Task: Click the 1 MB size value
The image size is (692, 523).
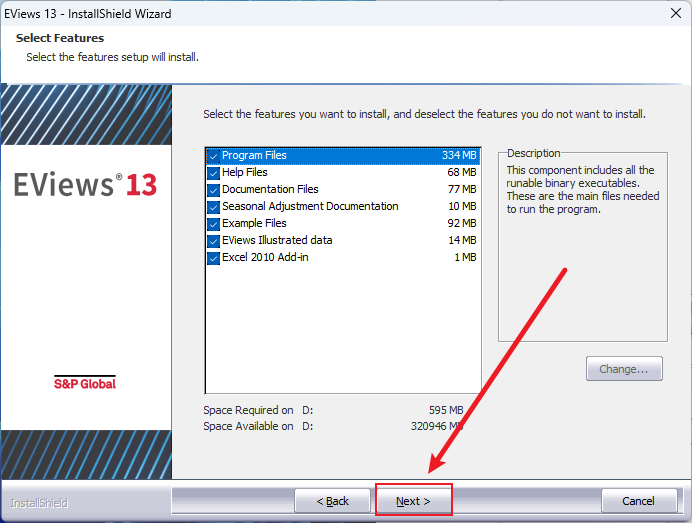Action: click(x=466, y=257)
